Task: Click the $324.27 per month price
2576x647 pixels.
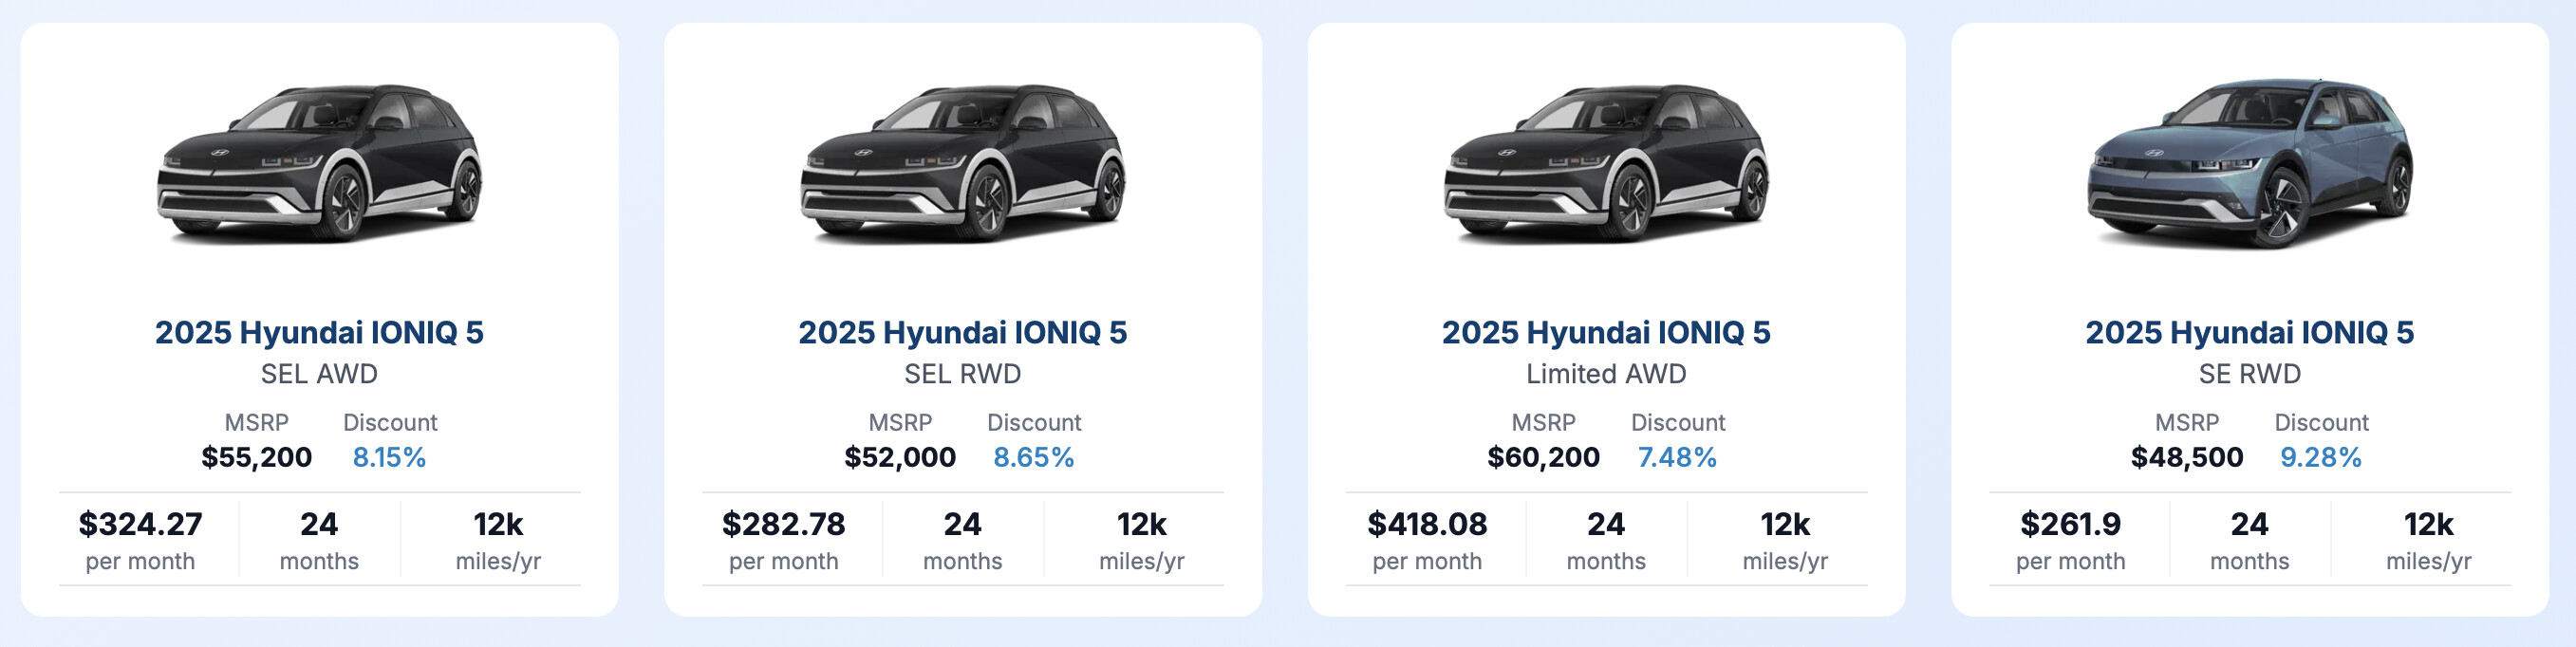Action: [x=140, y=524]
